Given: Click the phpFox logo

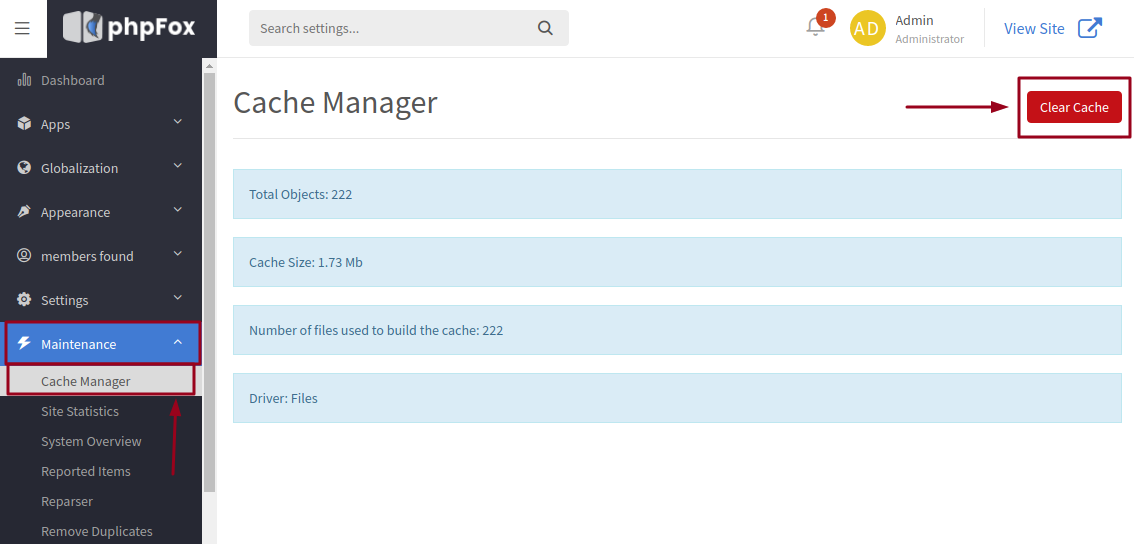Looking at the screenshot, I should [129, 28].
